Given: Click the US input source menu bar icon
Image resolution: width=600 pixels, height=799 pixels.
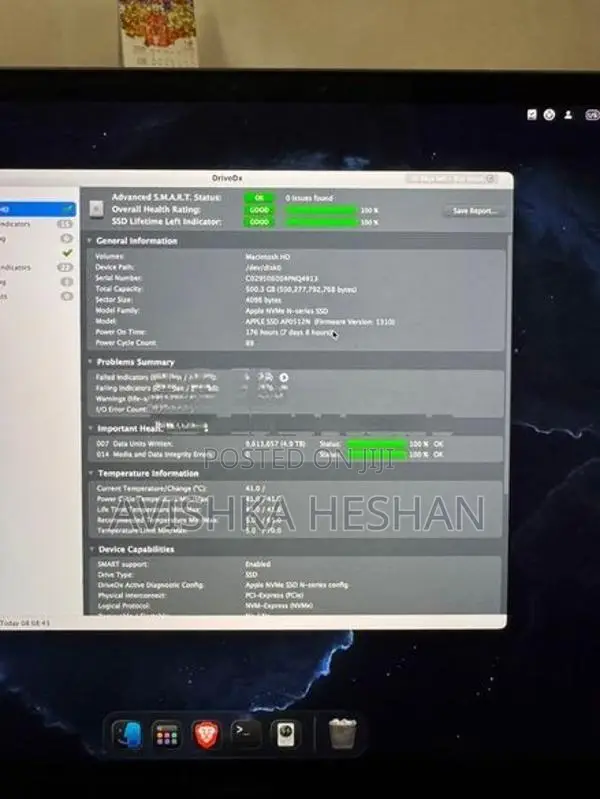Looking at the screenshot, I should coord(592,115).
